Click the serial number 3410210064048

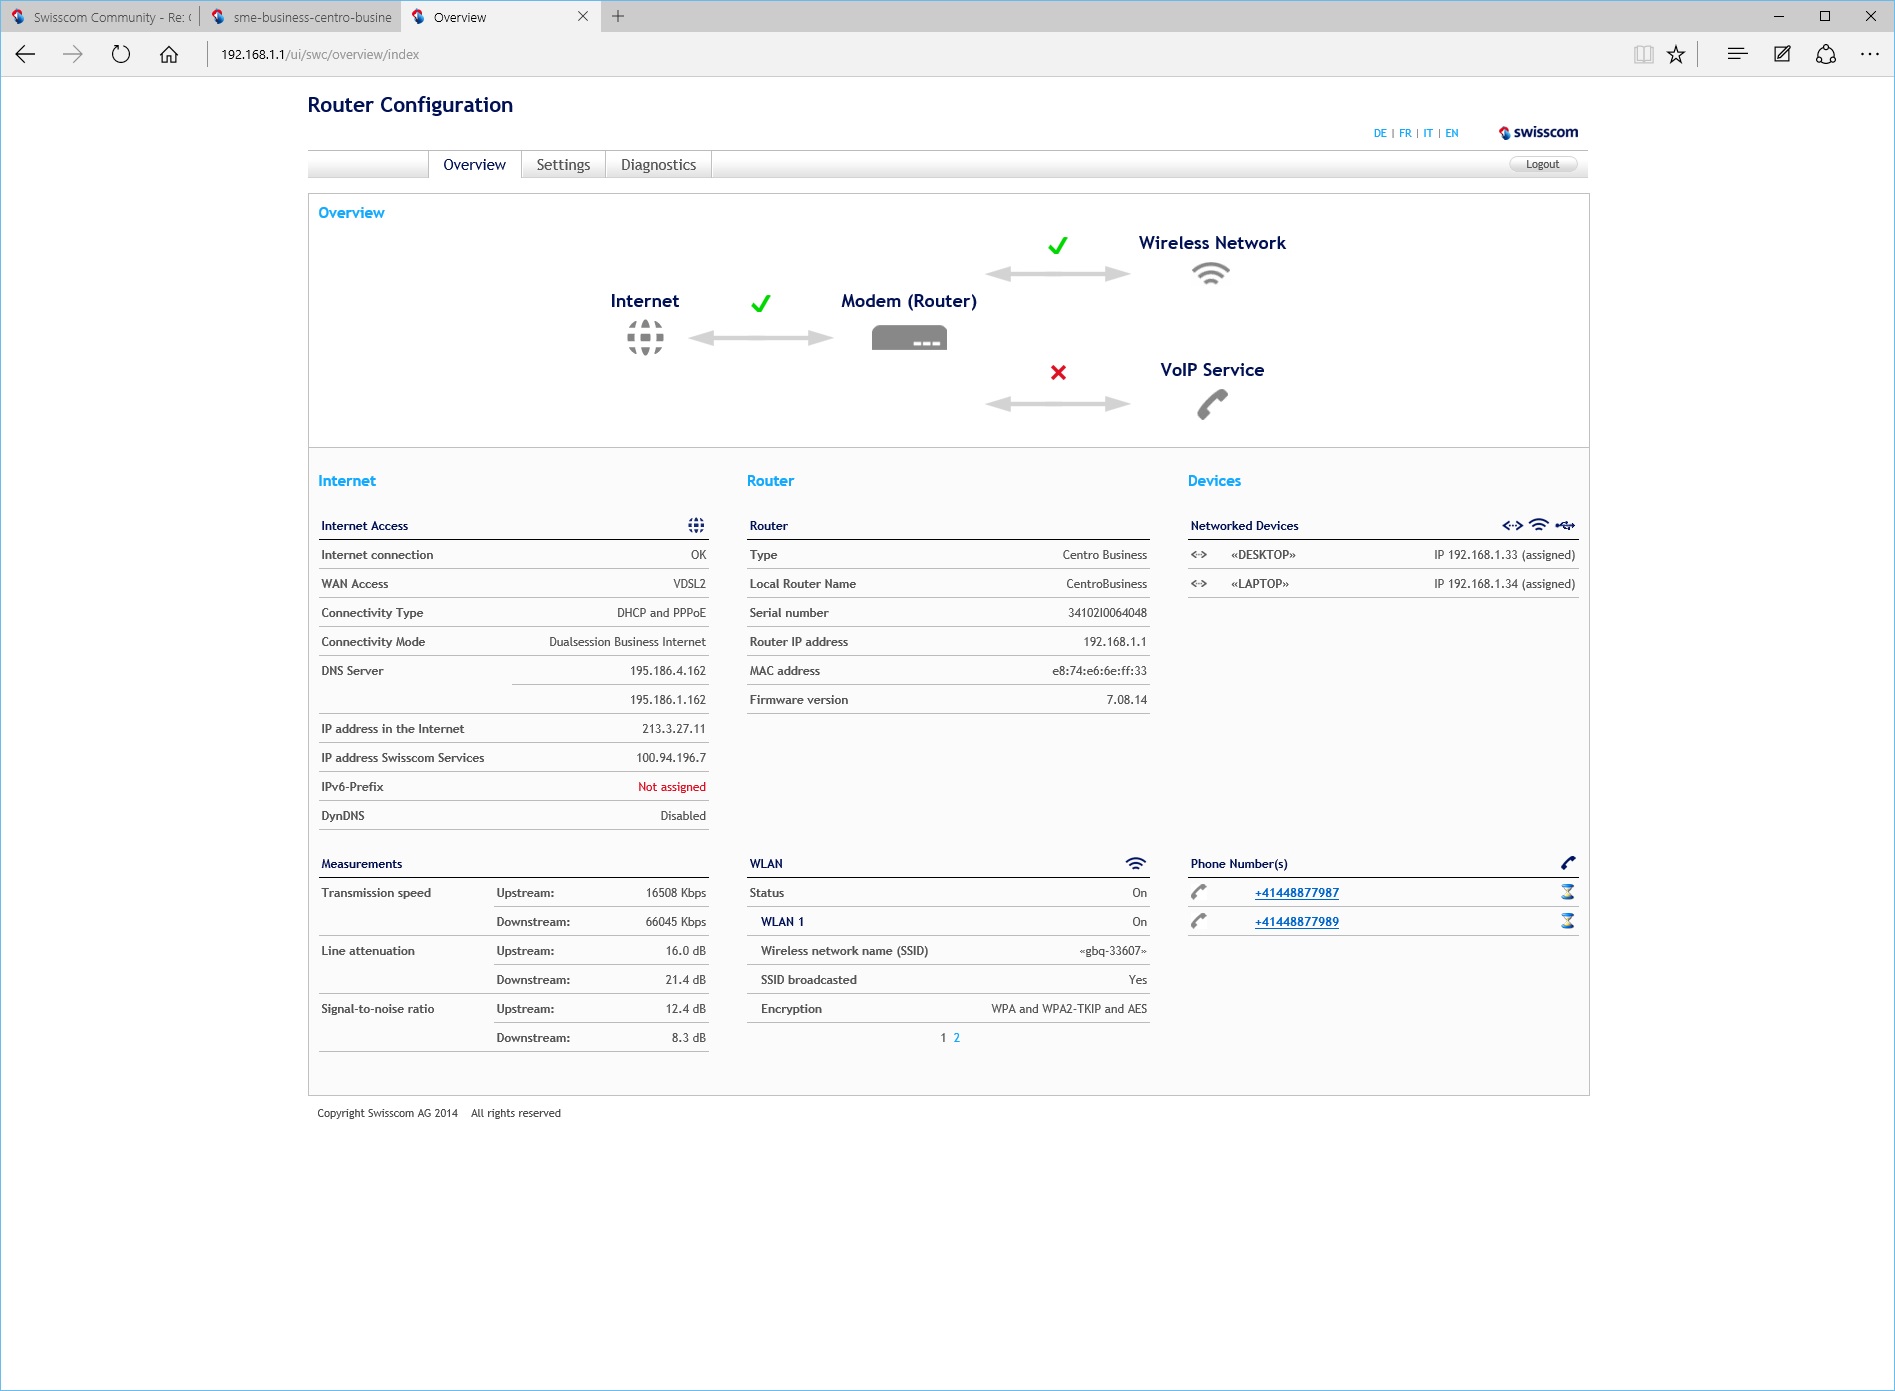tap(1107, 613)
